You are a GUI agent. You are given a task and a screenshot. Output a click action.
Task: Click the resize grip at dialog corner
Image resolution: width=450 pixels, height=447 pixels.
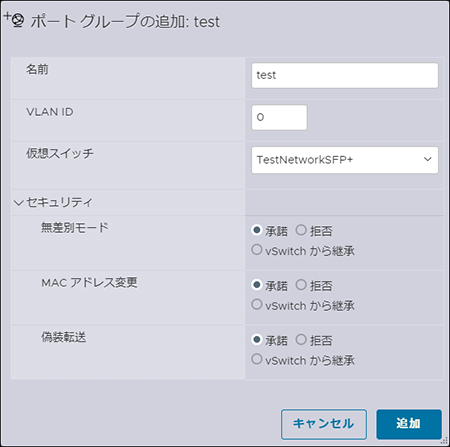(x=444, y=441)
